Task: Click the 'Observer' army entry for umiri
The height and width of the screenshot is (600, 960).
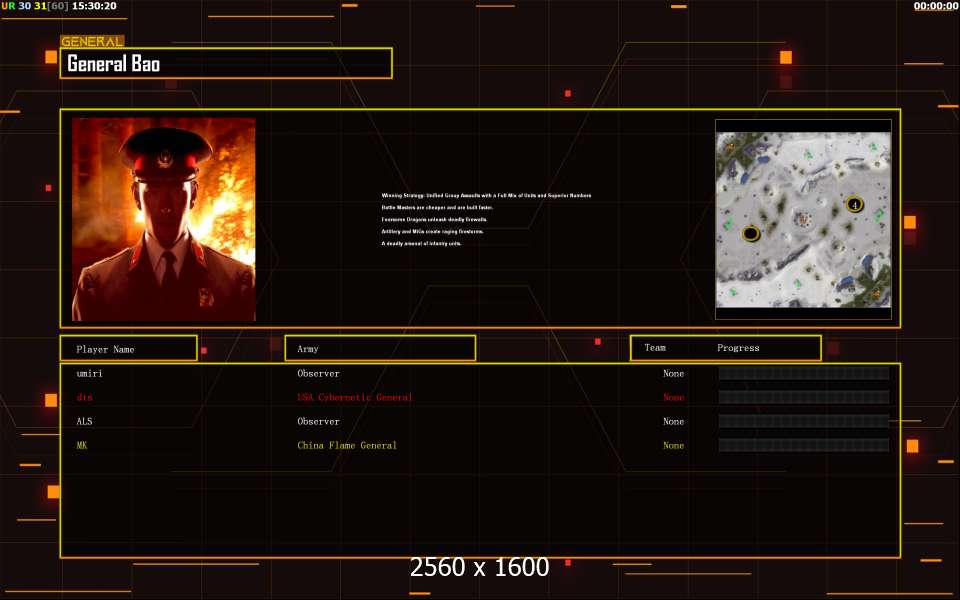Action: click(318, 373)
